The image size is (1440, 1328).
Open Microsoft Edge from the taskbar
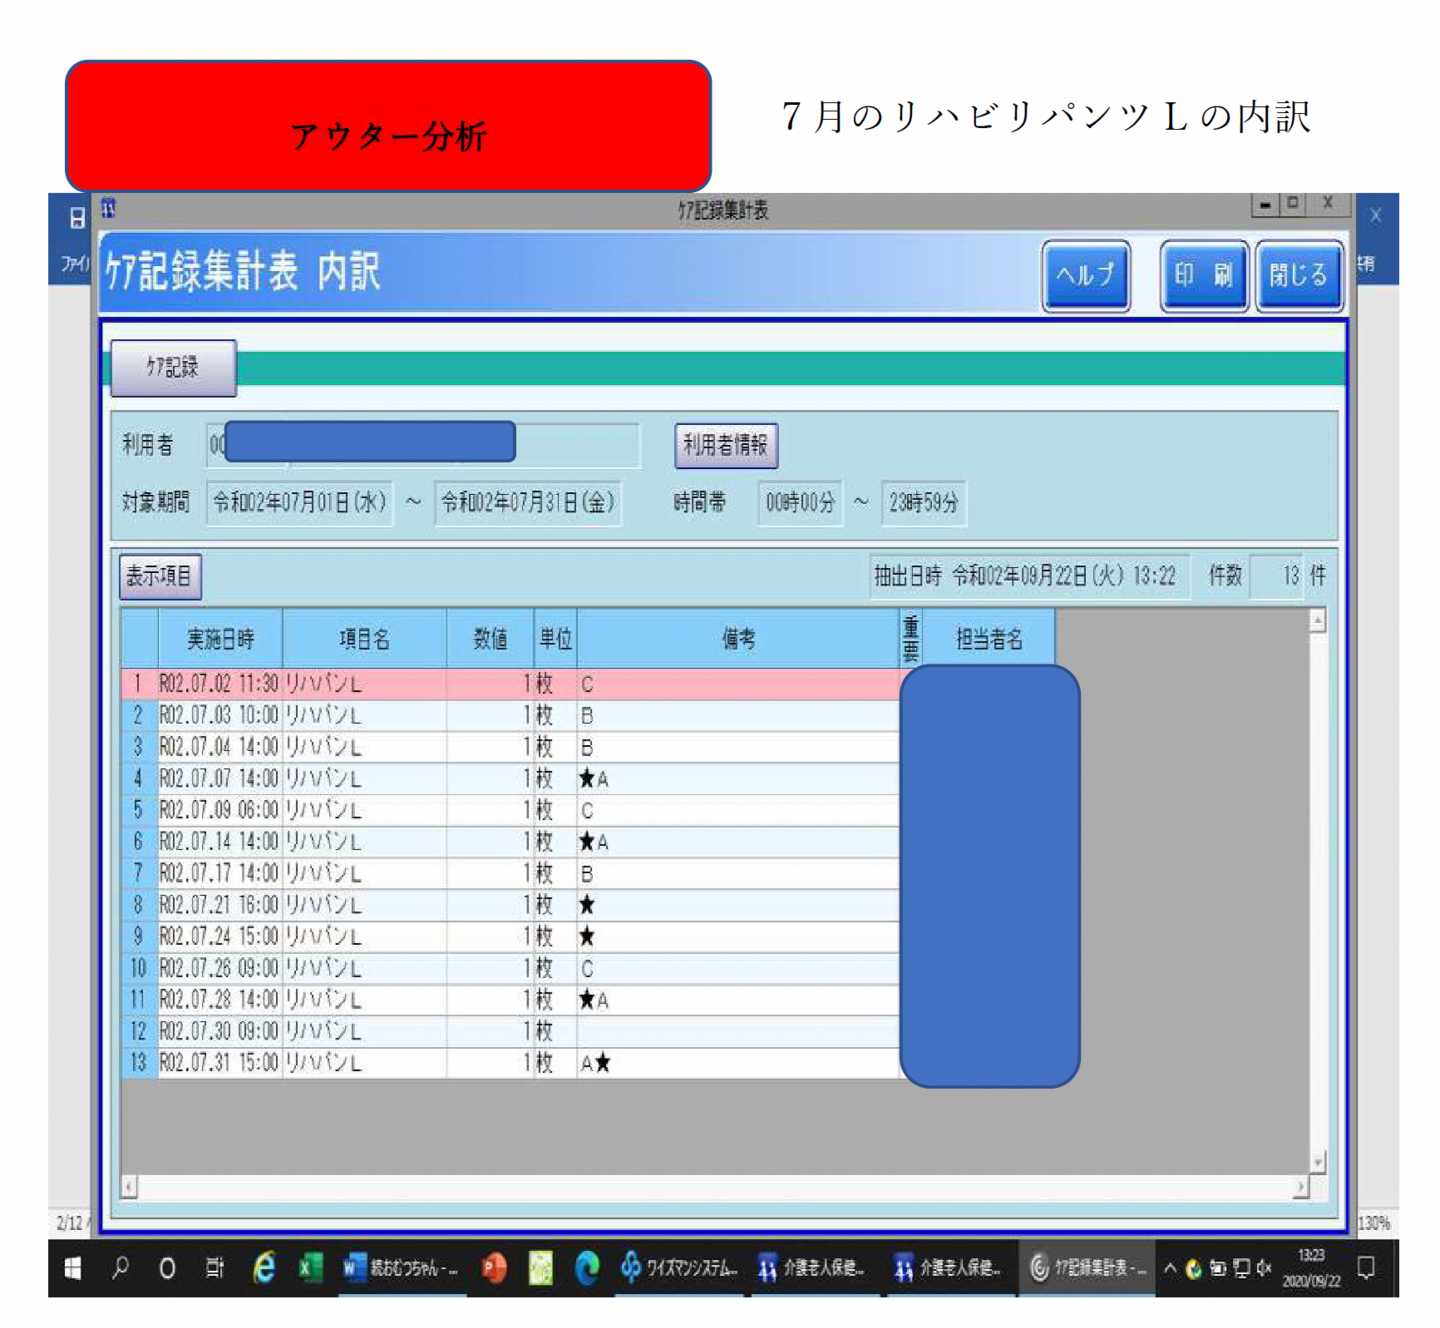point(587,1268)
